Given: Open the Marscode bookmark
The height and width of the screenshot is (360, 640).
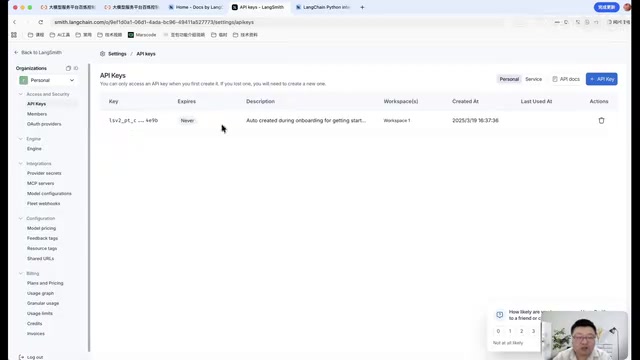Looking at the screenshot, I should pyautogui.click(x=142, y=35).
